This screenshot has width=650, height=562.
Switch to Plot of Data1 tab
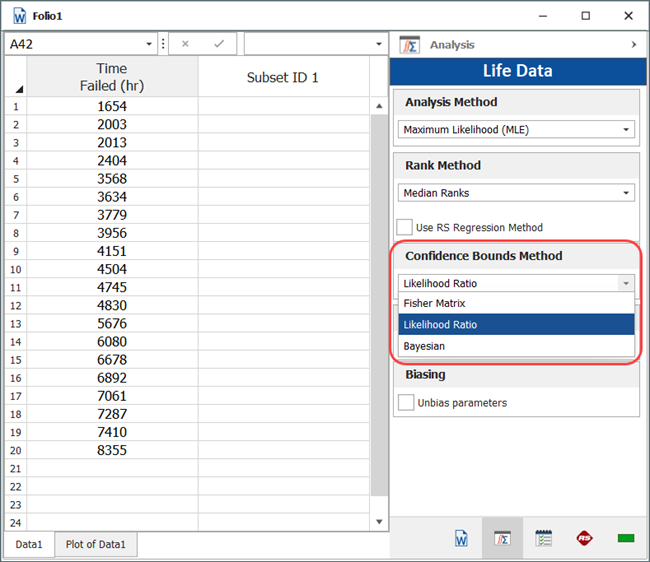point(96,544)
